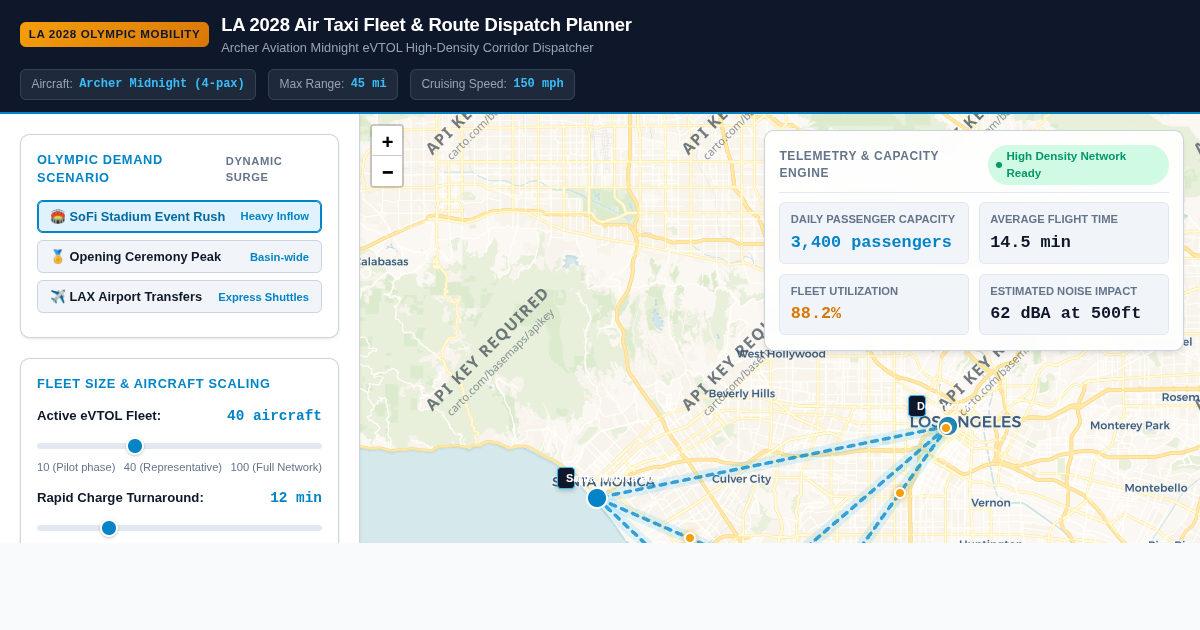Image resolution: width=1200 pixels, height=630 pixels.
Task: Click the 'D' label badge near Los Angeles
Action: pos(917,406)
